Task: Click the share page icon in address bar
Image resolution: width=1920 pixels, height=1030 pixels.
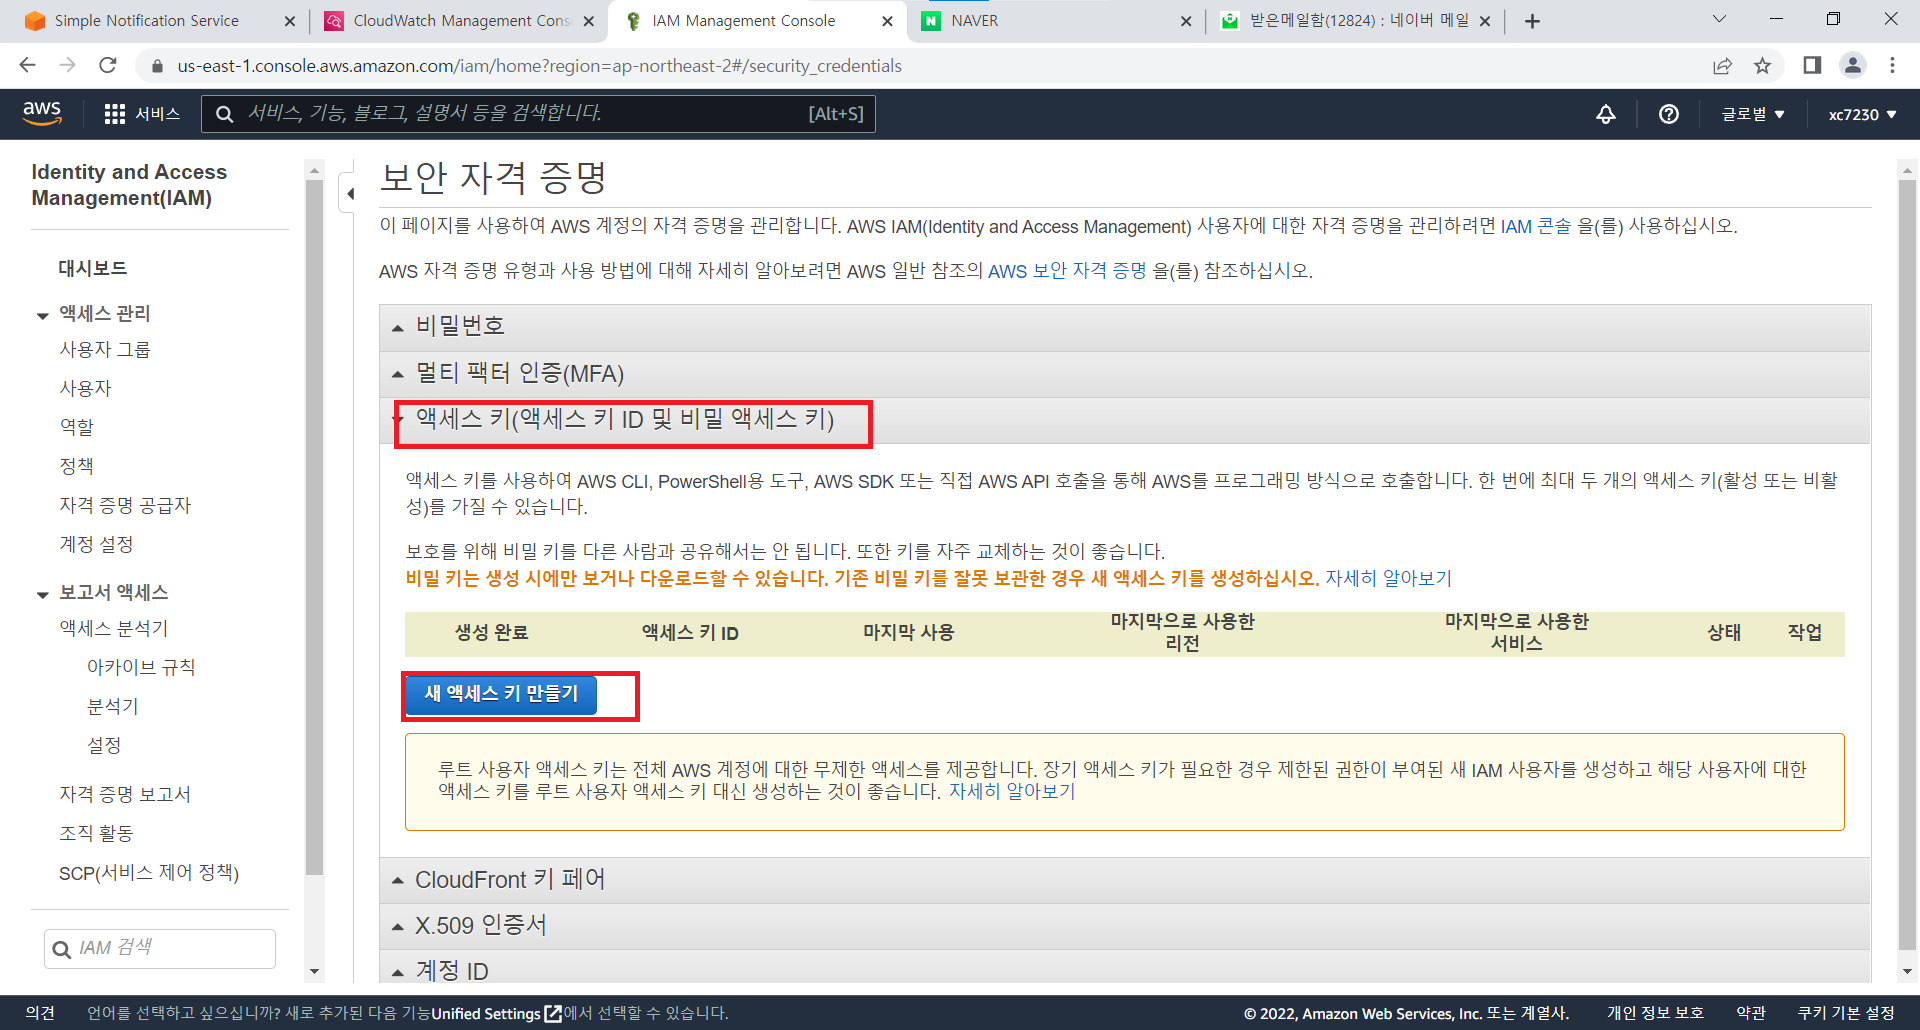Action: pos(1722,66)
